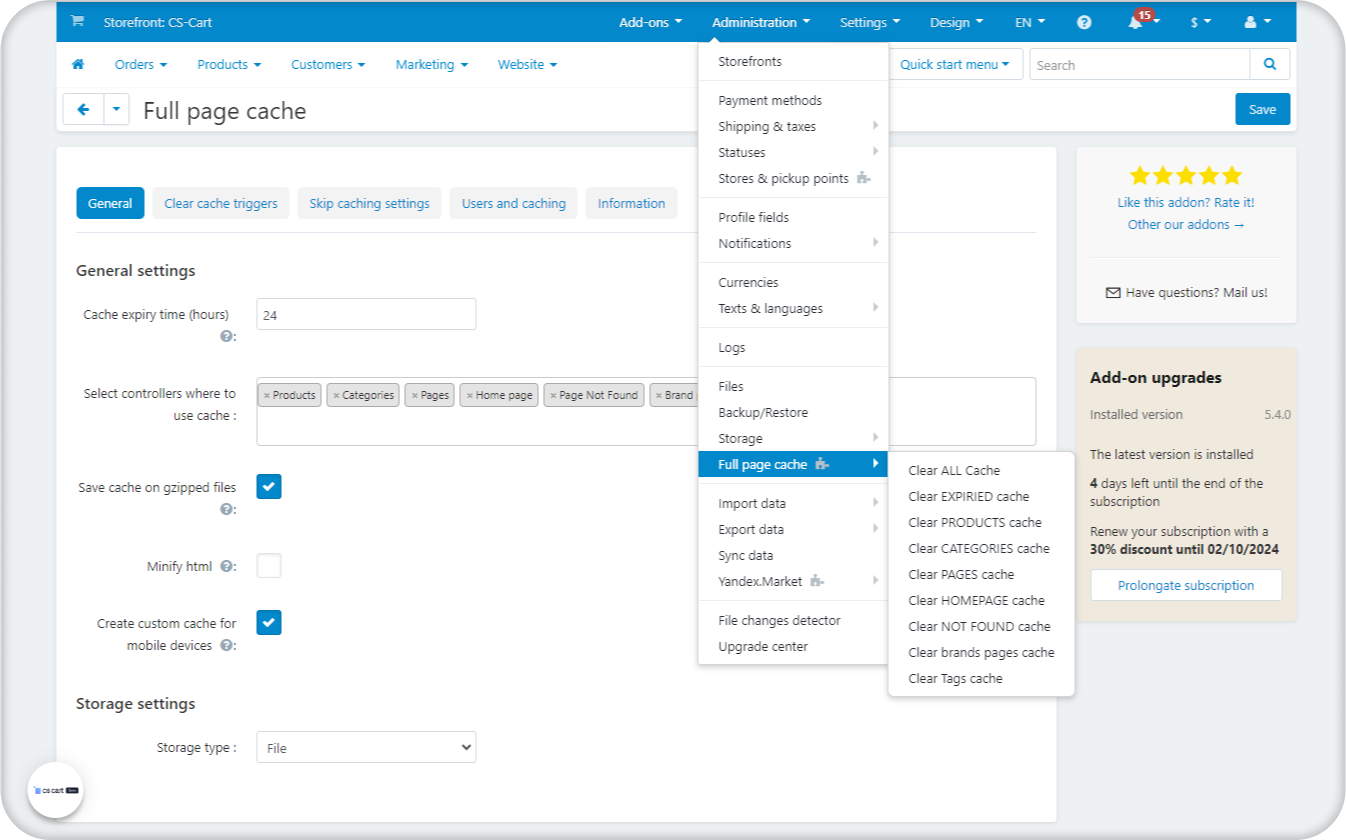
Task: Click the back arrow button
Action: click(83, 110)
